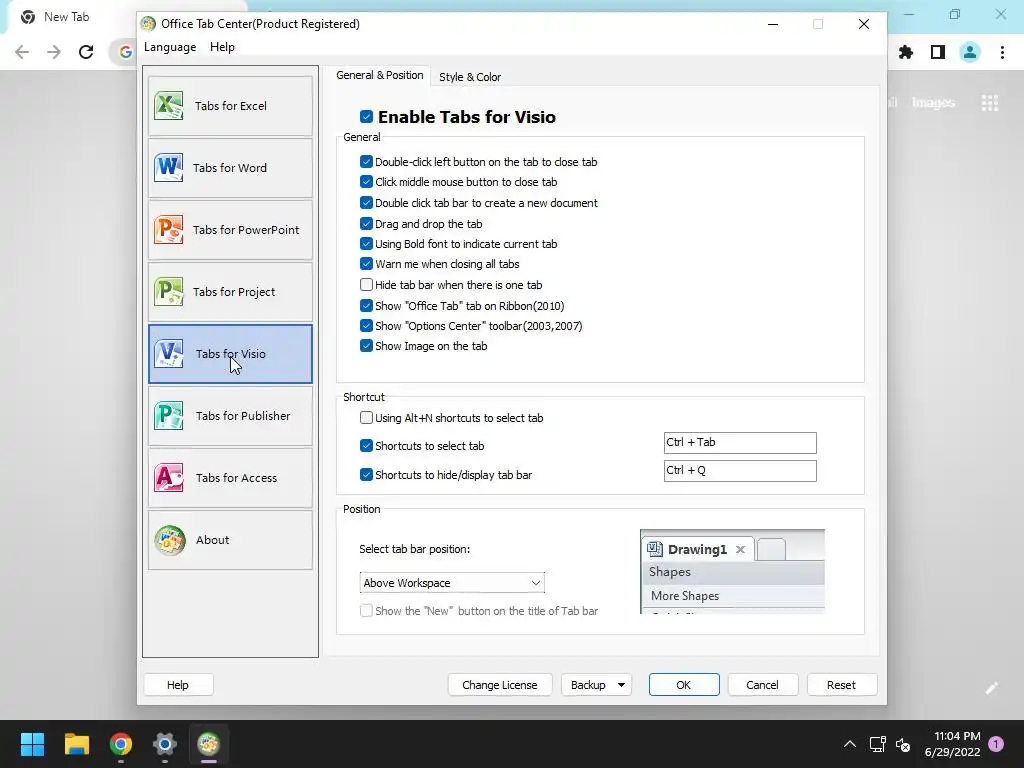
Task: Open the taskbar clock and date
Action: [952, 744]
